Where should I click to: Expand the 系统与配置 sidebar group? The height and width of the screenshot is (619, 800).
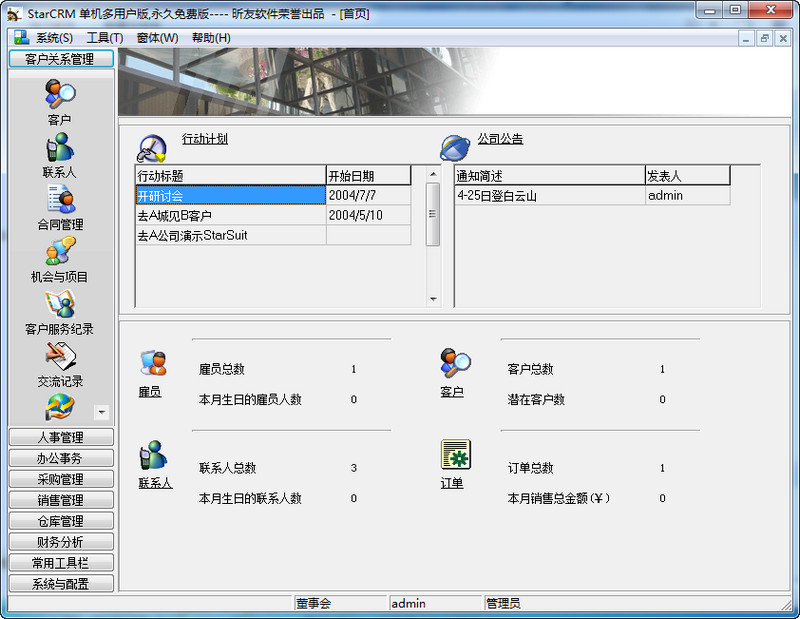(x=61, y=584)
